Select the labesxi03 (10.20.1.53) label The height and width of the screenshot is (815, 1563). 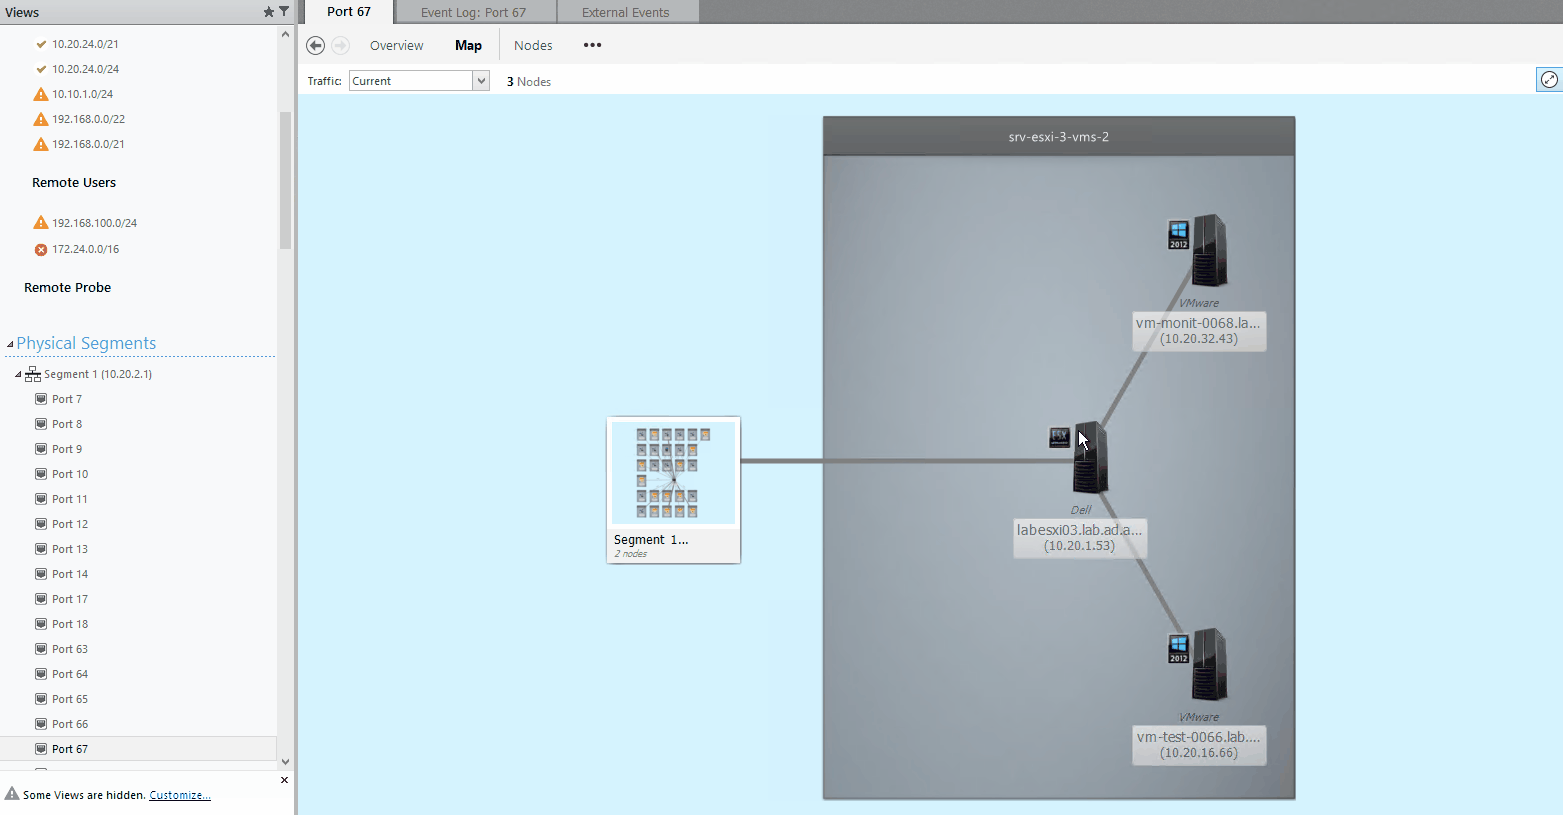coord(1079,538)
